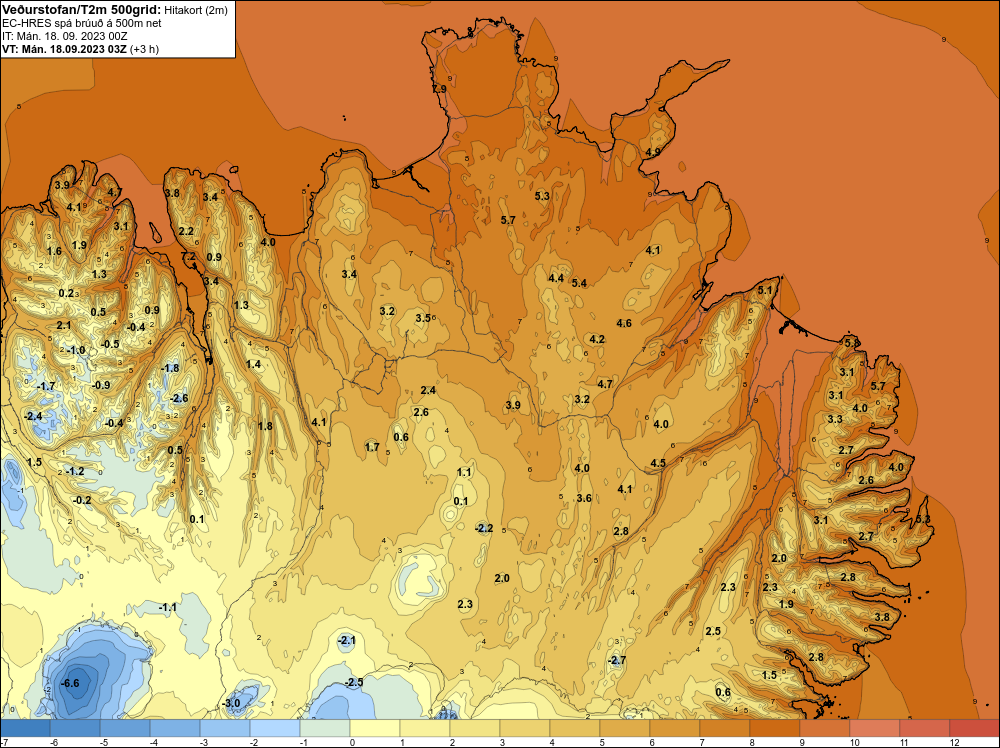Click the red legend swatch right of 12
The image size is (1000, 748).
(974, 728)
